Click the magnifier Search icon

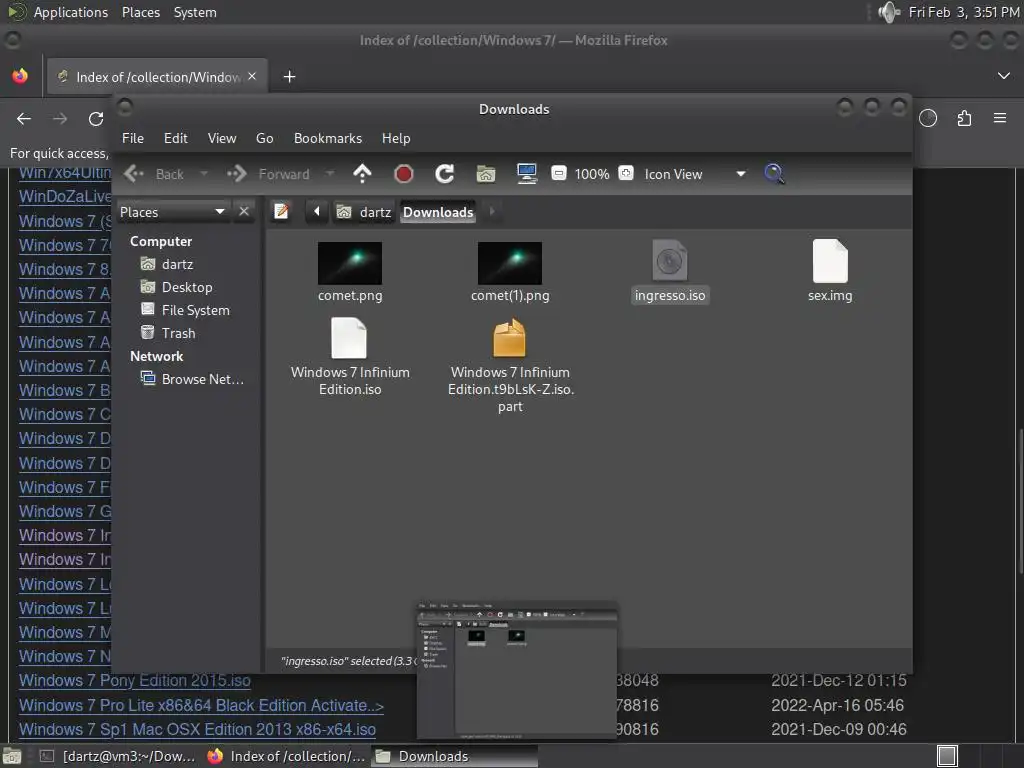[774, 174]
